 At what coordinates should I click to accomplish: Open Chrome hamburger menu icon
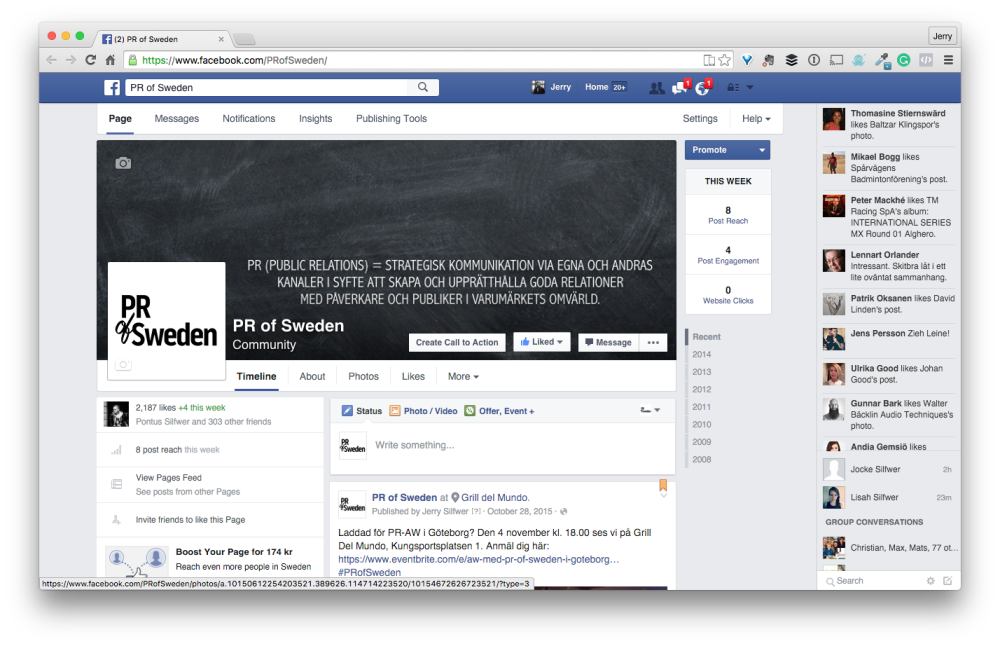(948, 60)
